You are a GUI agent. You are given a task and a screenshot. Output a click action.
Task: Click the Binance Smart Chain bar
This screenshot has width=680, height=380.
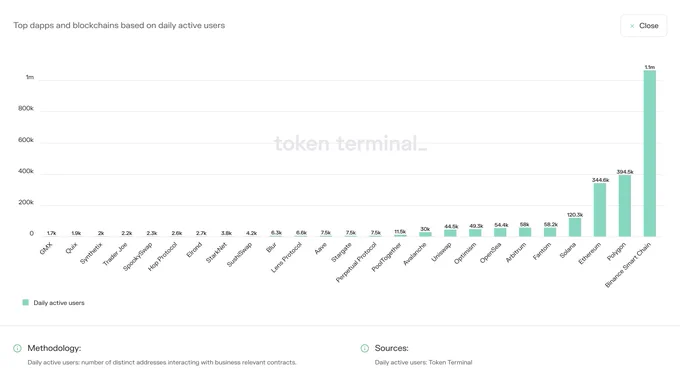[x=650, y=154]
